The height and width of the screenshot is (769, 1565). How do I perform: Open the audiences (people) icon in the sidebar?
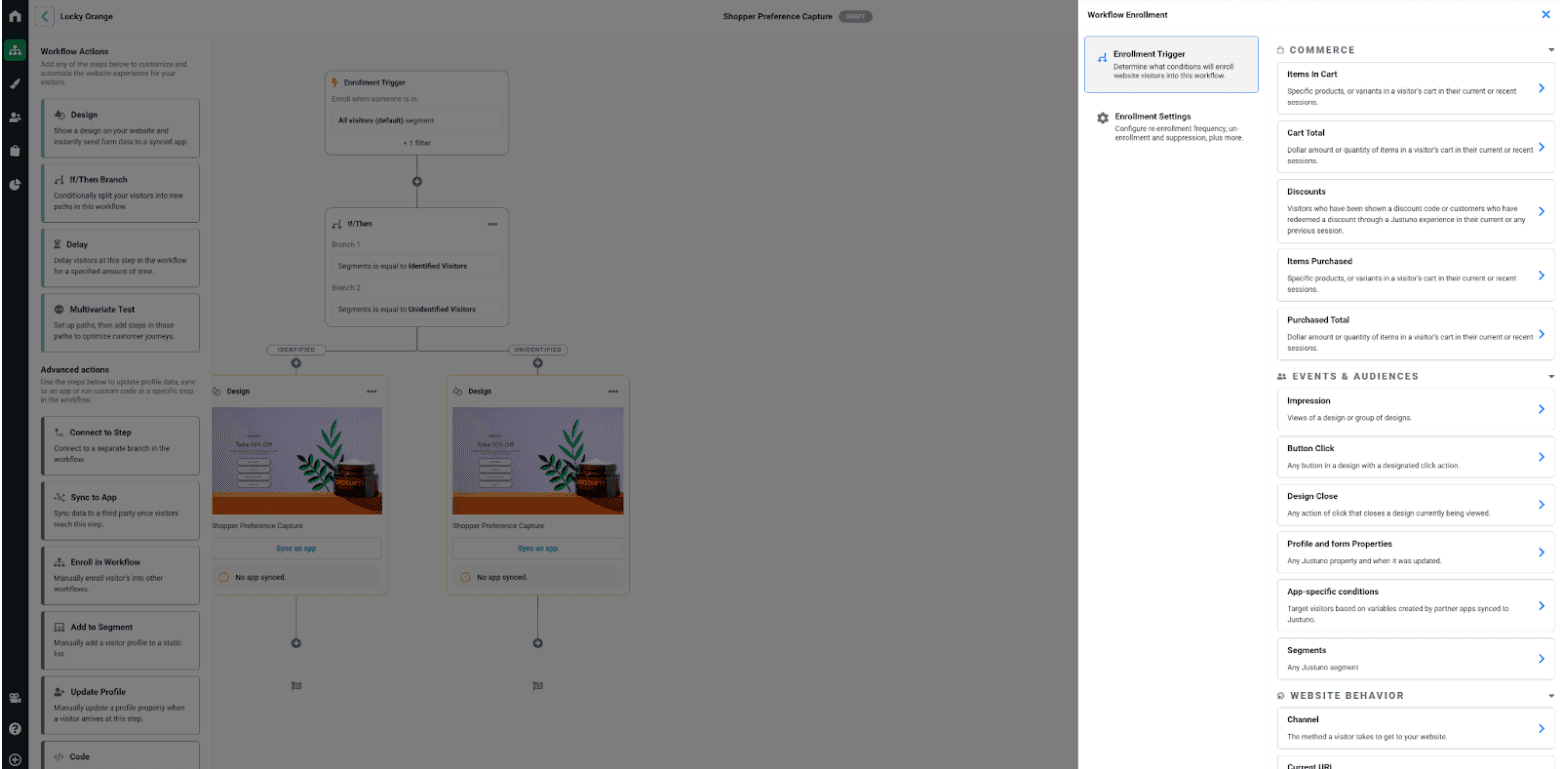coord(14,117)
